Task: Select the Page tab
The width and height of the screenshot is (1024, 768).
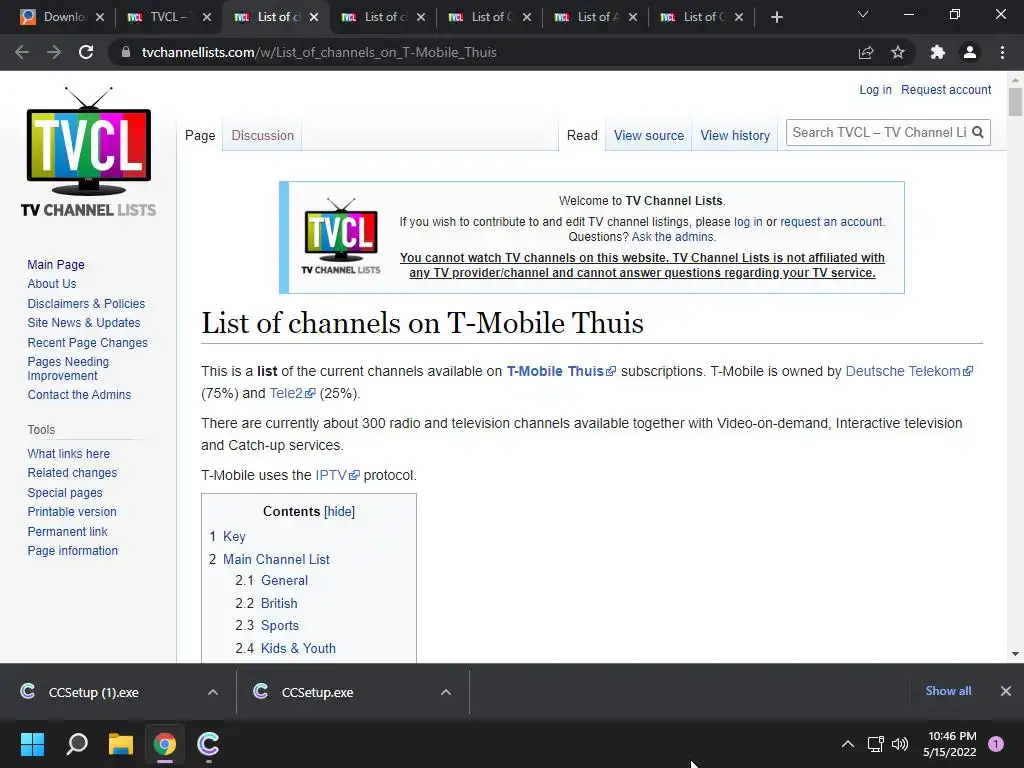Action: [200, 135]
